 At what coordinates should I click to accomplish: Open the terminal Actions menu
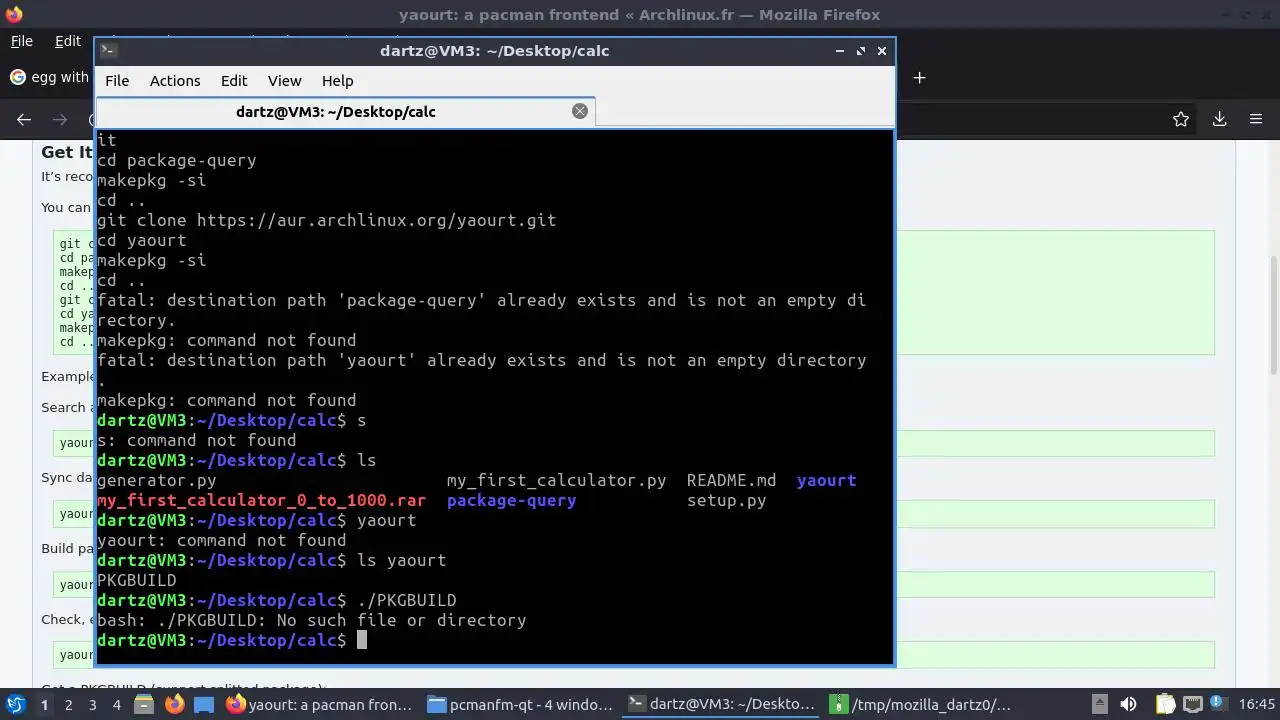175,81
